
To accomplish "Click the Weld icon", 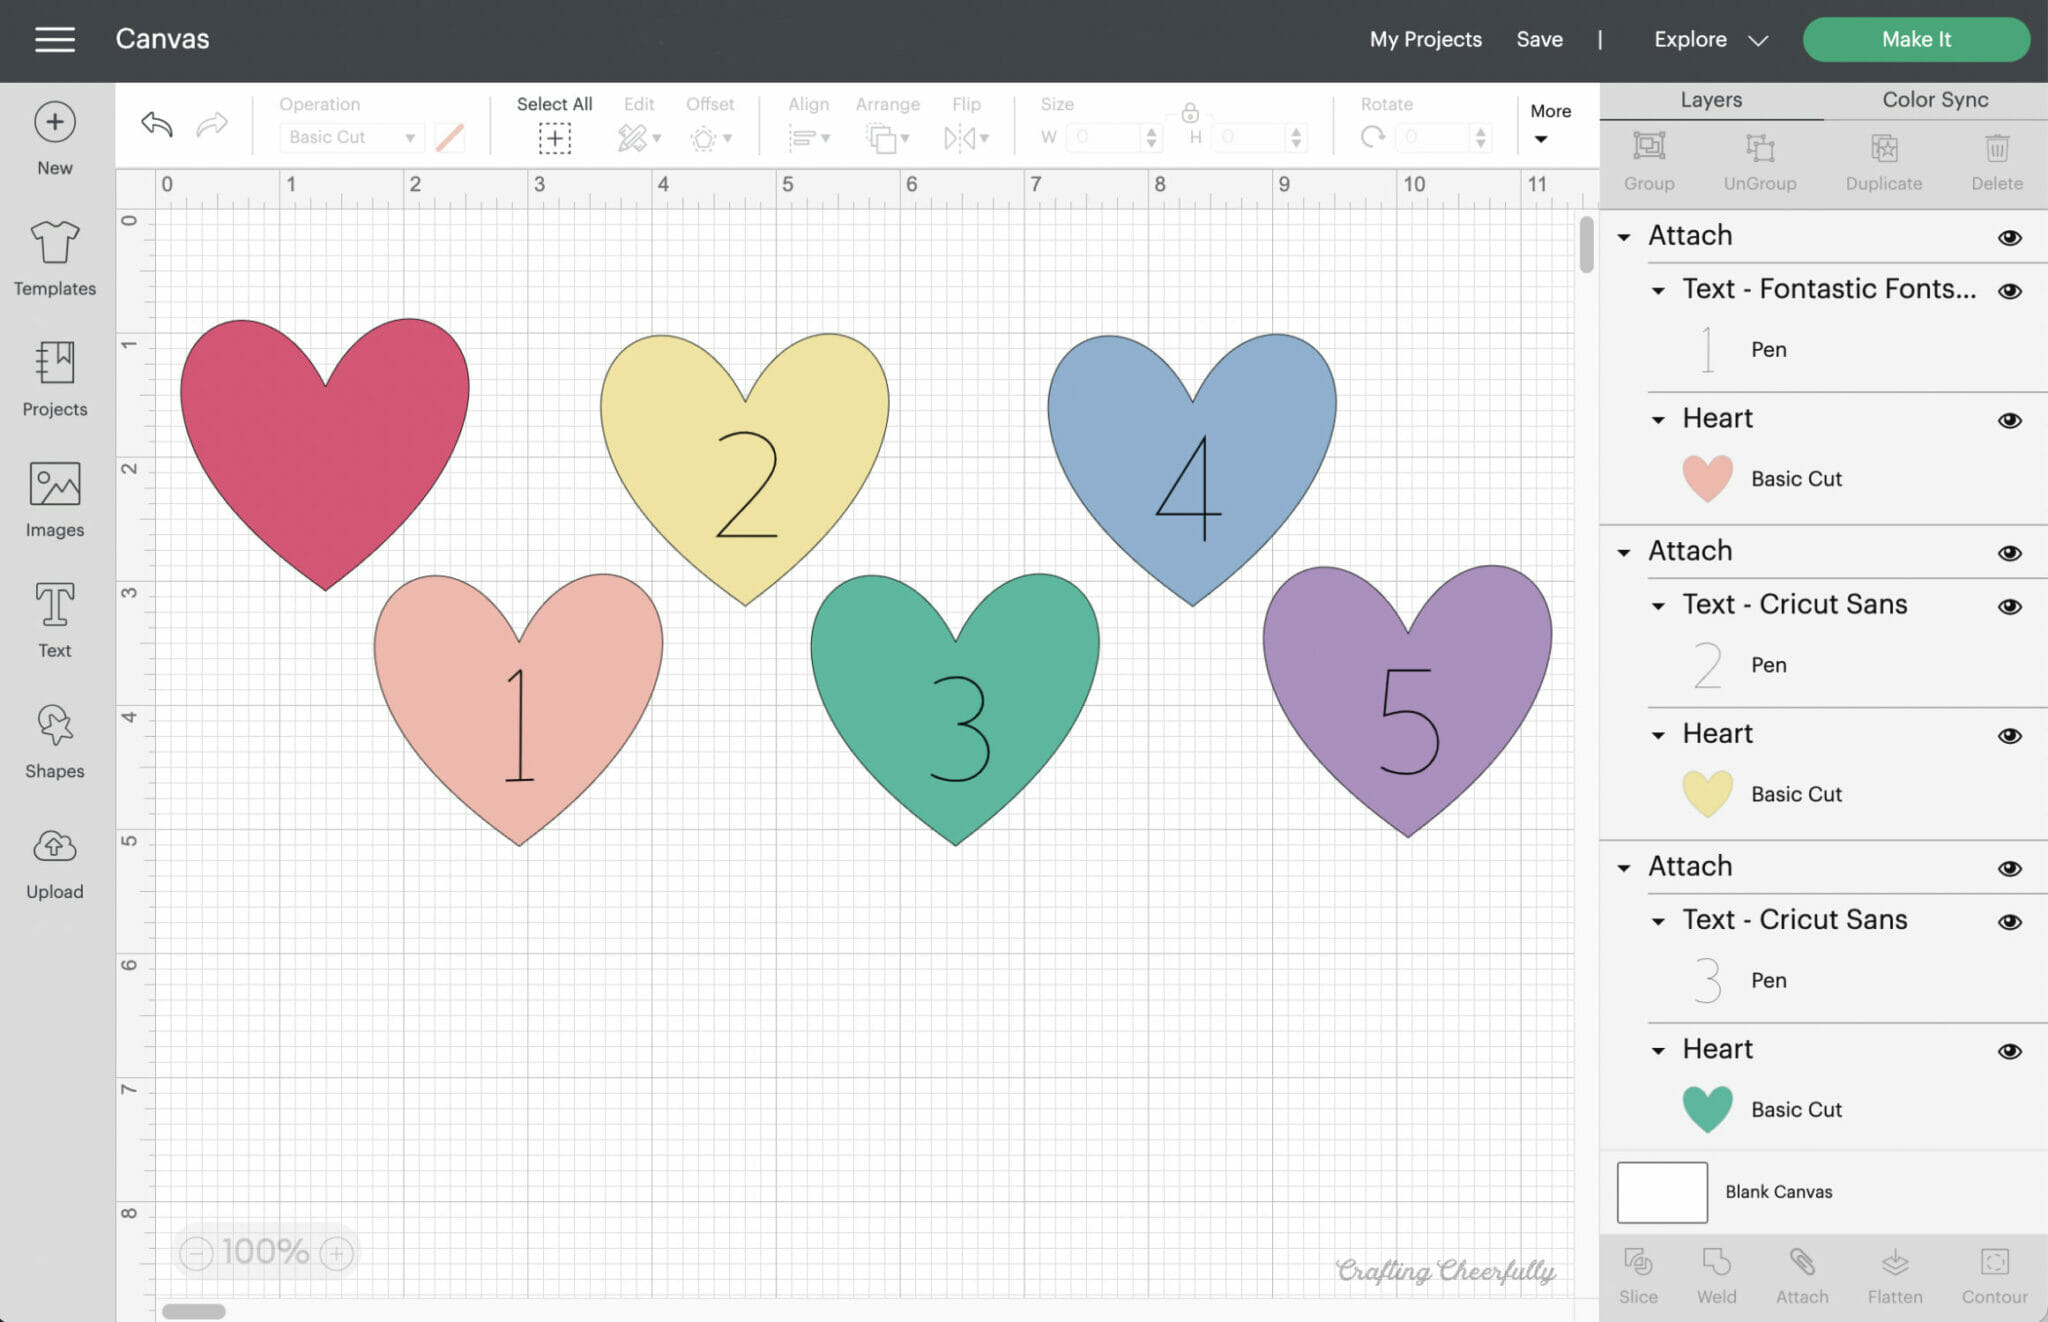I will click(x=1716, y=1273).
